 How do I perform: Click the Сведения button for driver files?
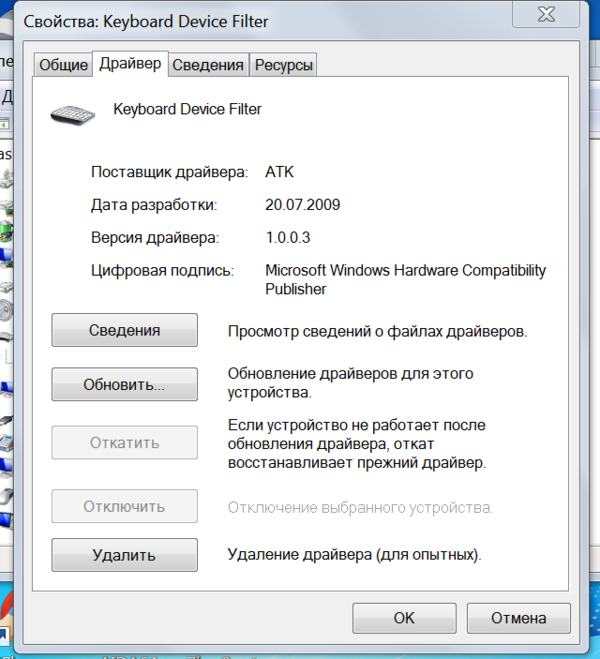(x=124, y=330)
